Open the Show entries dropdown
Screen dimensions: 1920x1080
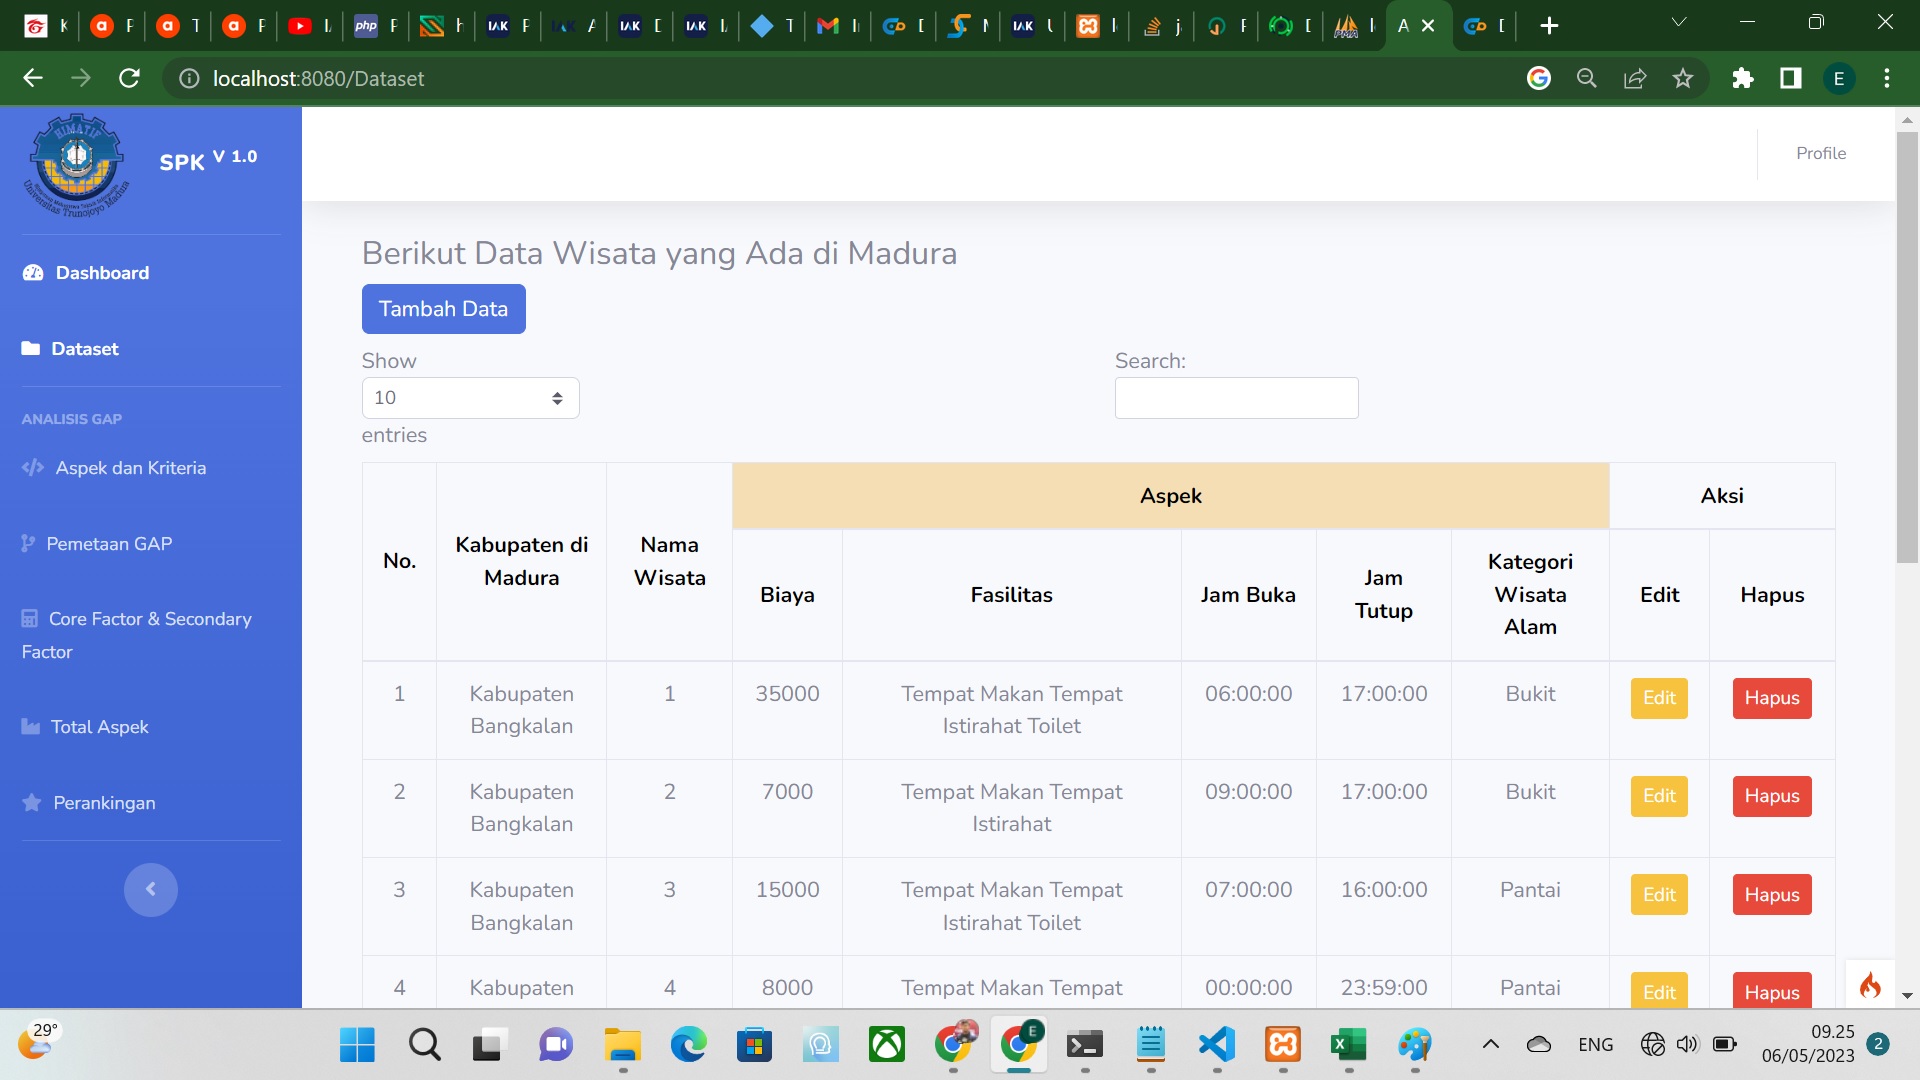tap(470, 398)
